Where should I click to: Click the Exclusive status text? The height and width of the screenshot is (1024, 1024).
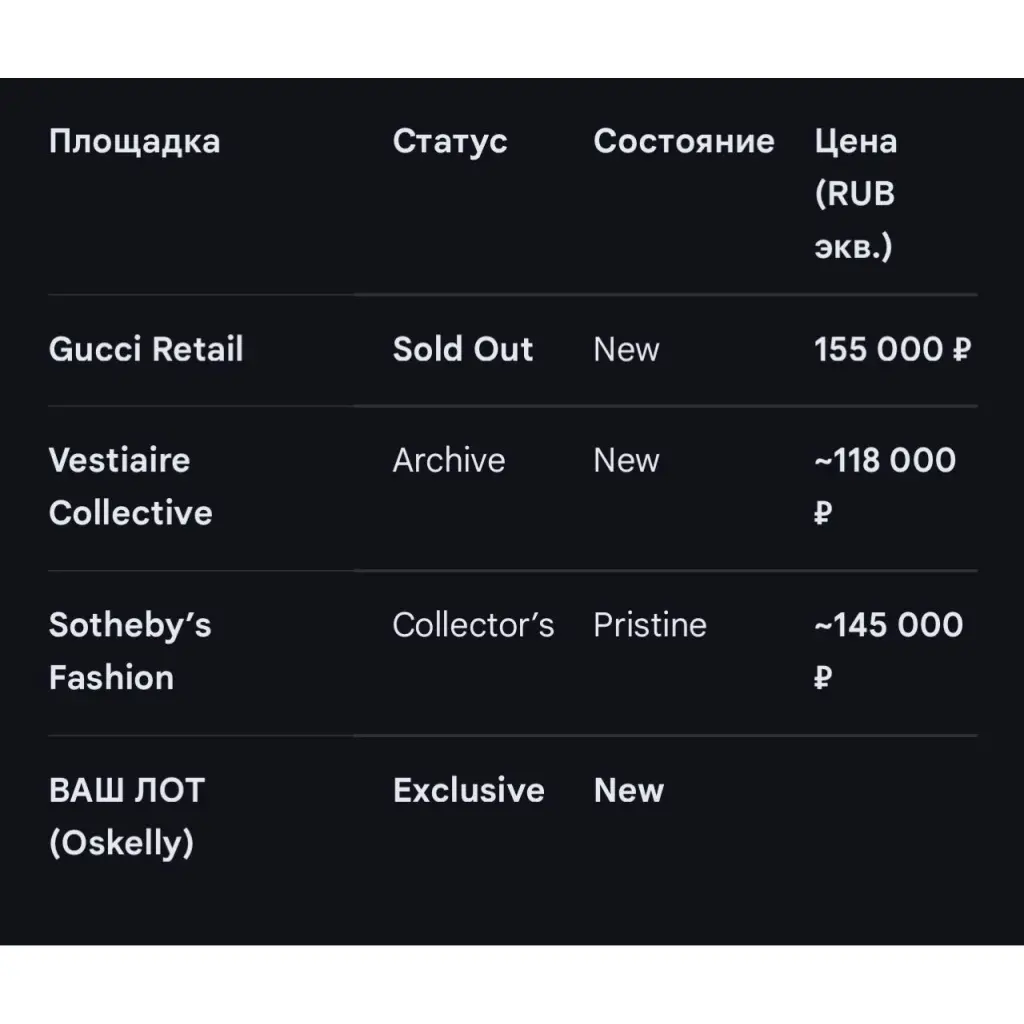[469, 790]
